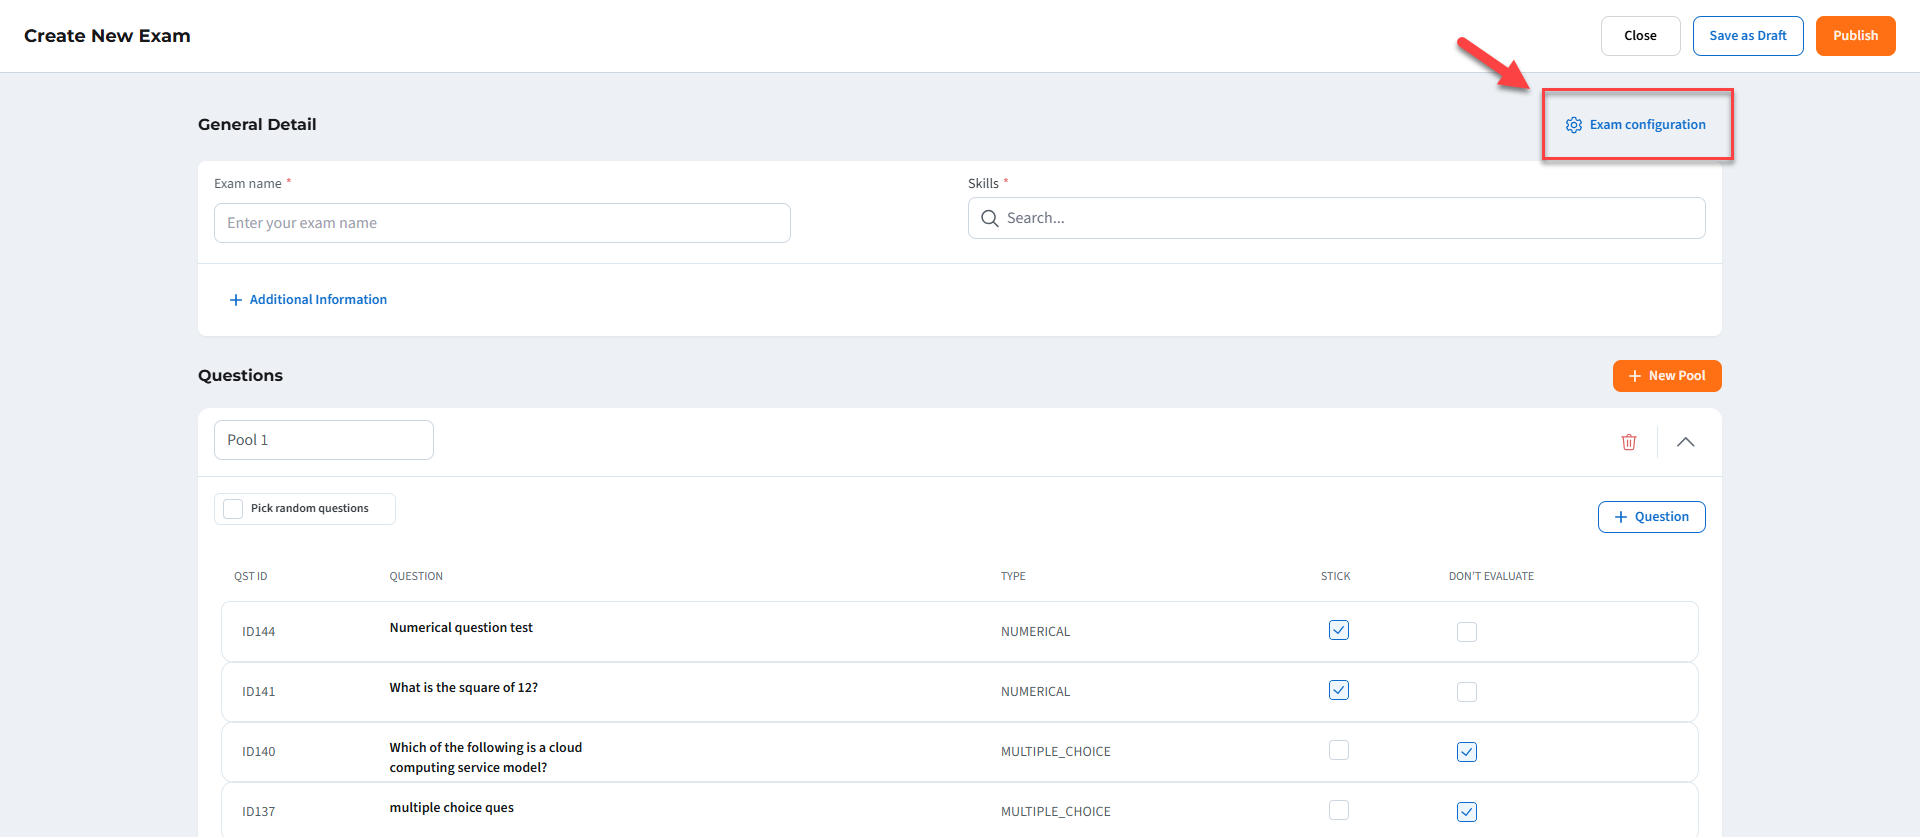
Task: Collapse Pool 1 using the chevron
Action: (1685, 442)
